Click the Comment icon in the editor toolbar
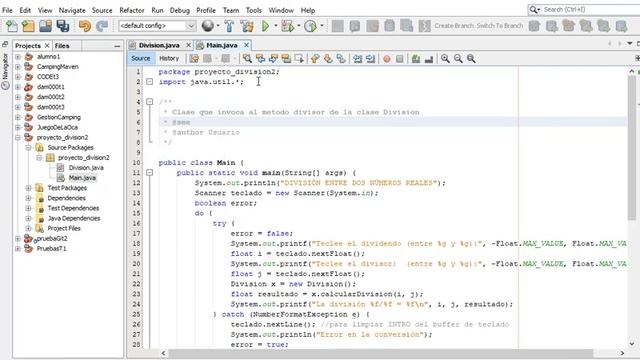 [416, 59]
